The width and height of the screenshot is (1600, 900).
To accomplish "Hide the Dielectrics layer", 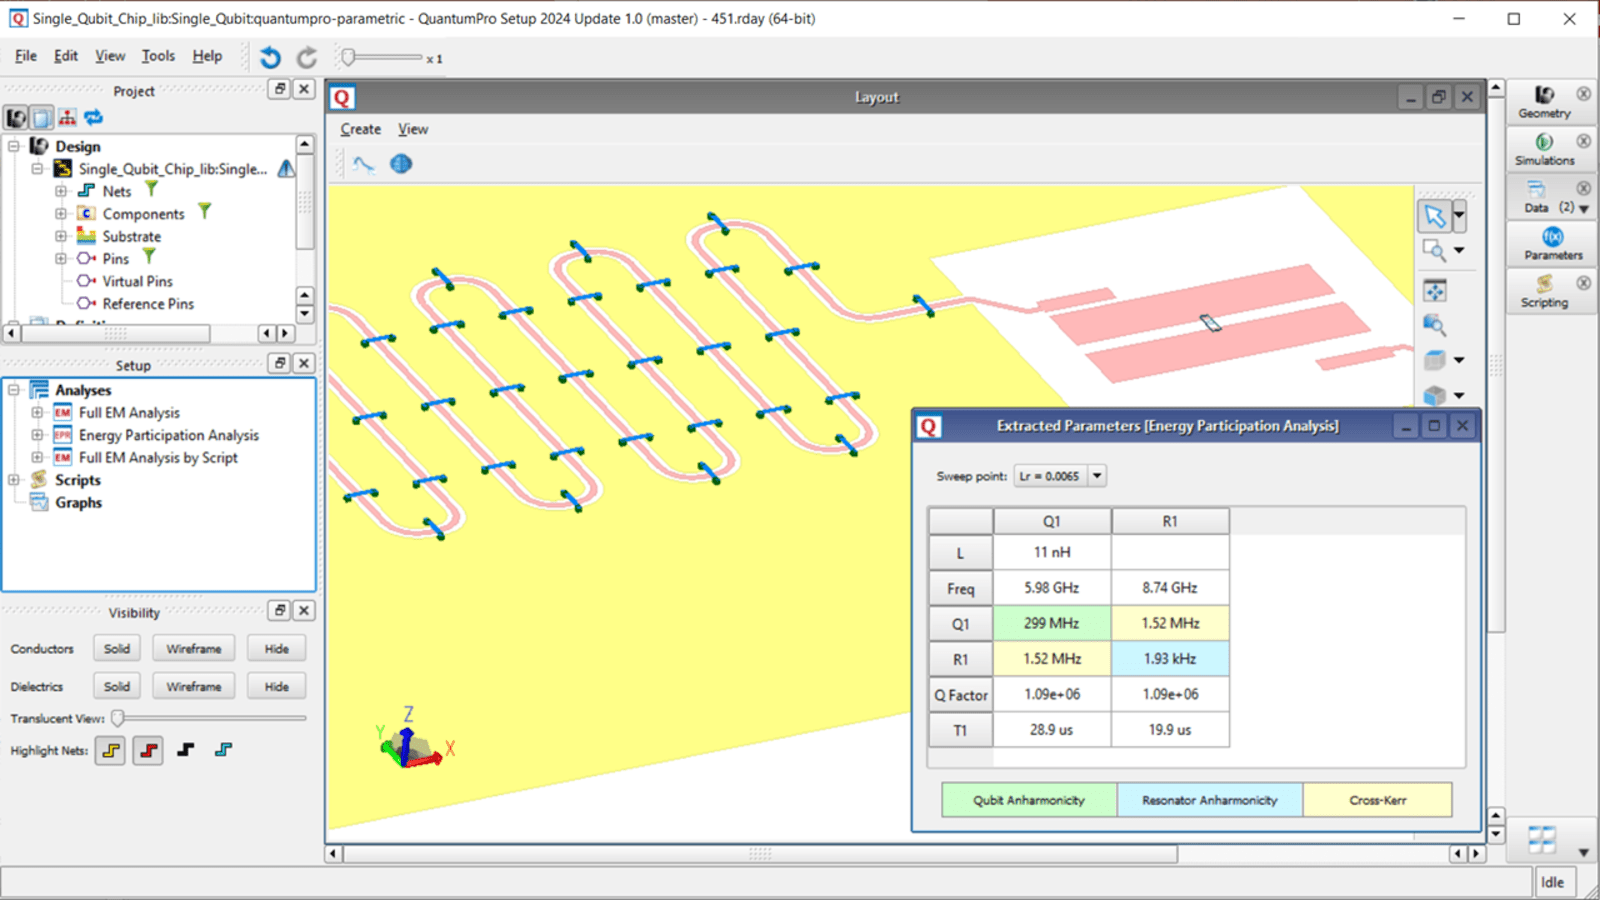I will pos(276,686).
